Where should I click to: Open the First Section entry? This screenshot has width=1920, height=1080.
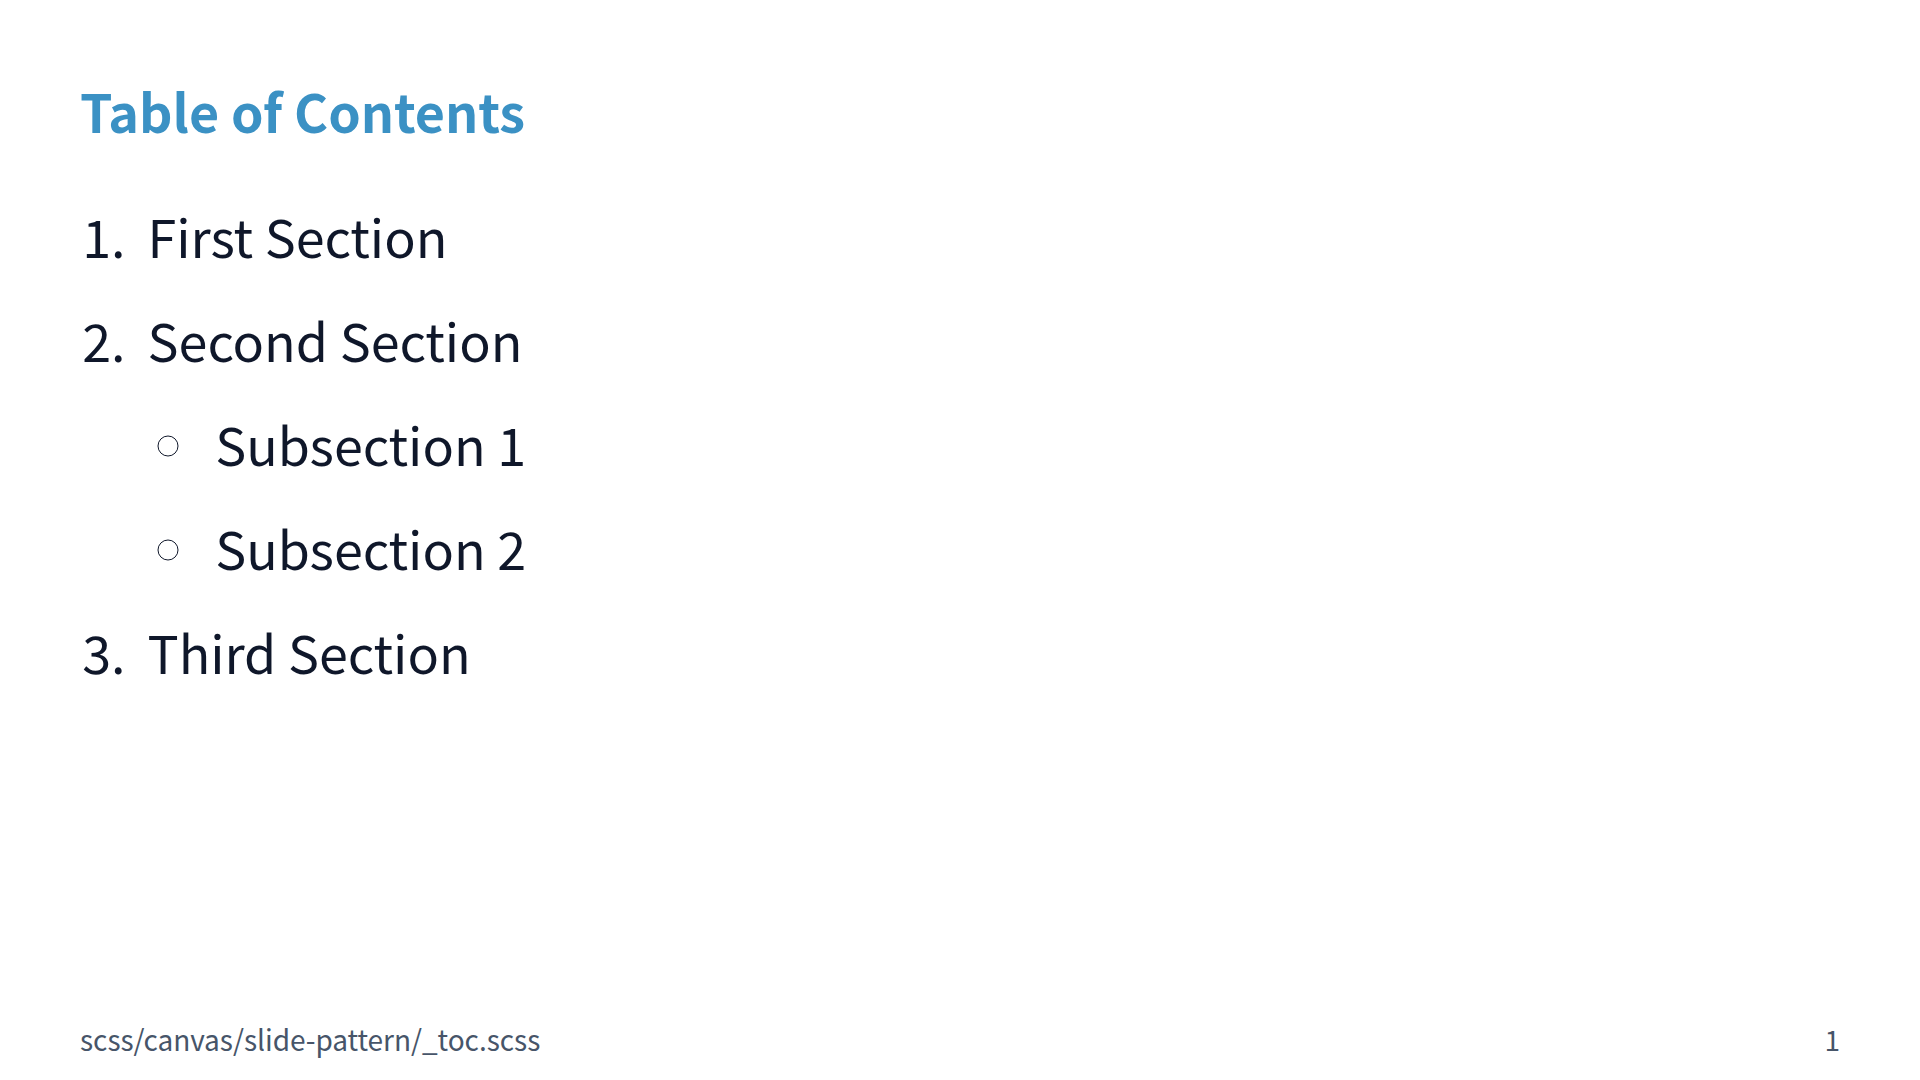[297, 240]
